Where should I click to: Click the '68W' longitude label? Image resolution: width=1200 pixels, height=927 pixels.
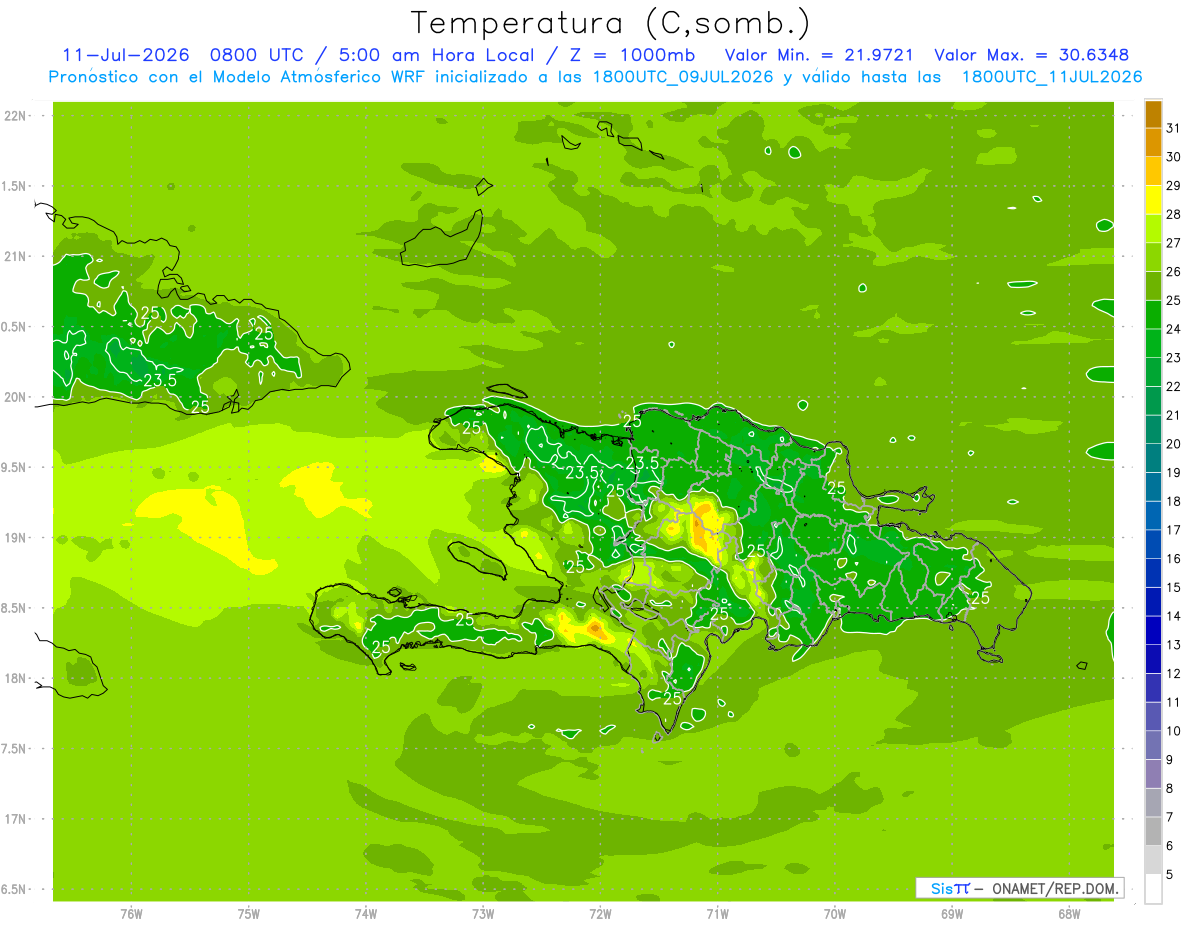[x=1069, y=914]
